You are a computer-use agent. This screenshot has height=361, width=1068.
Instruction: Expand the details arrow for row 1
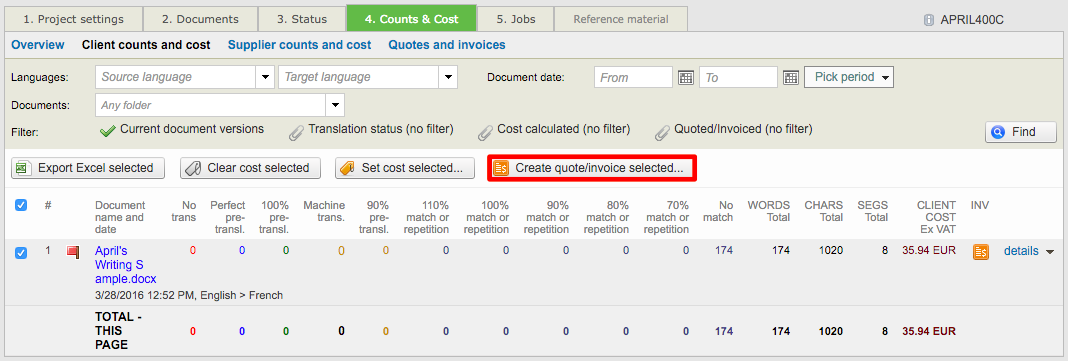[1050, 251]
